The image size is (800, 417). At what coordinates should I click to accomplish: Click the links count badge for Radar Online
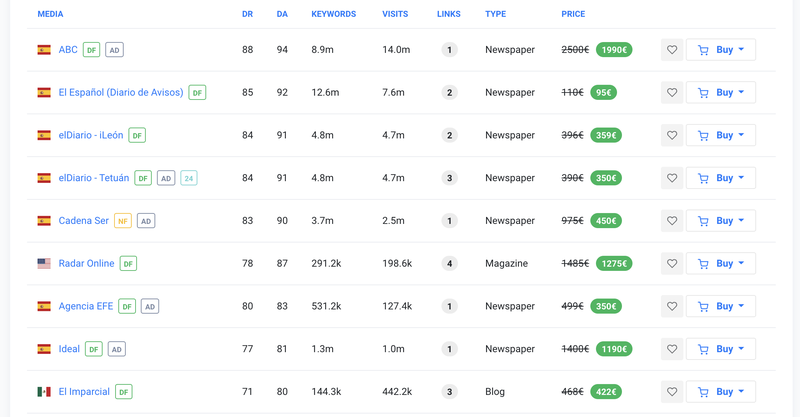[450, 264]
